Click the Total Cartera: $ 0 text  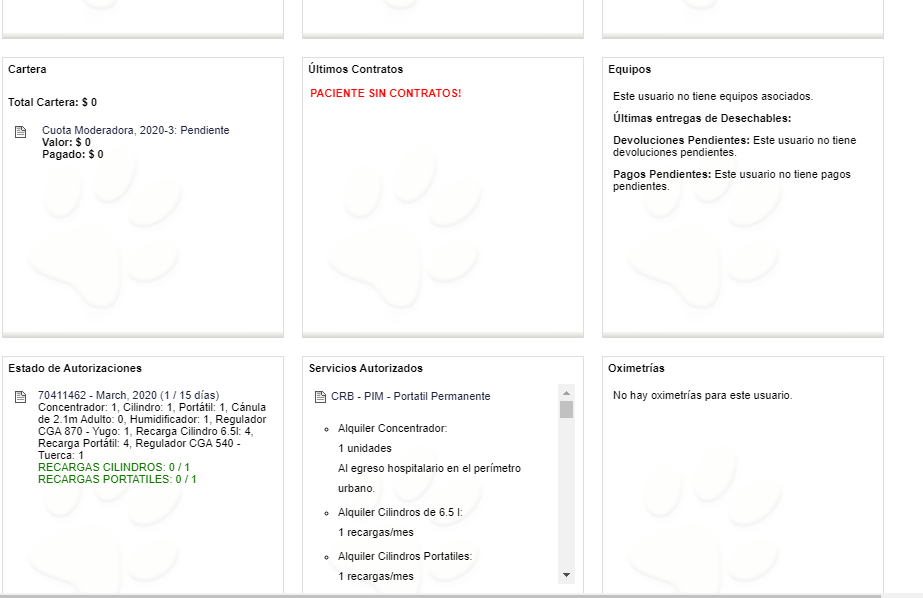pyautogui.click(x=52, y=102)
